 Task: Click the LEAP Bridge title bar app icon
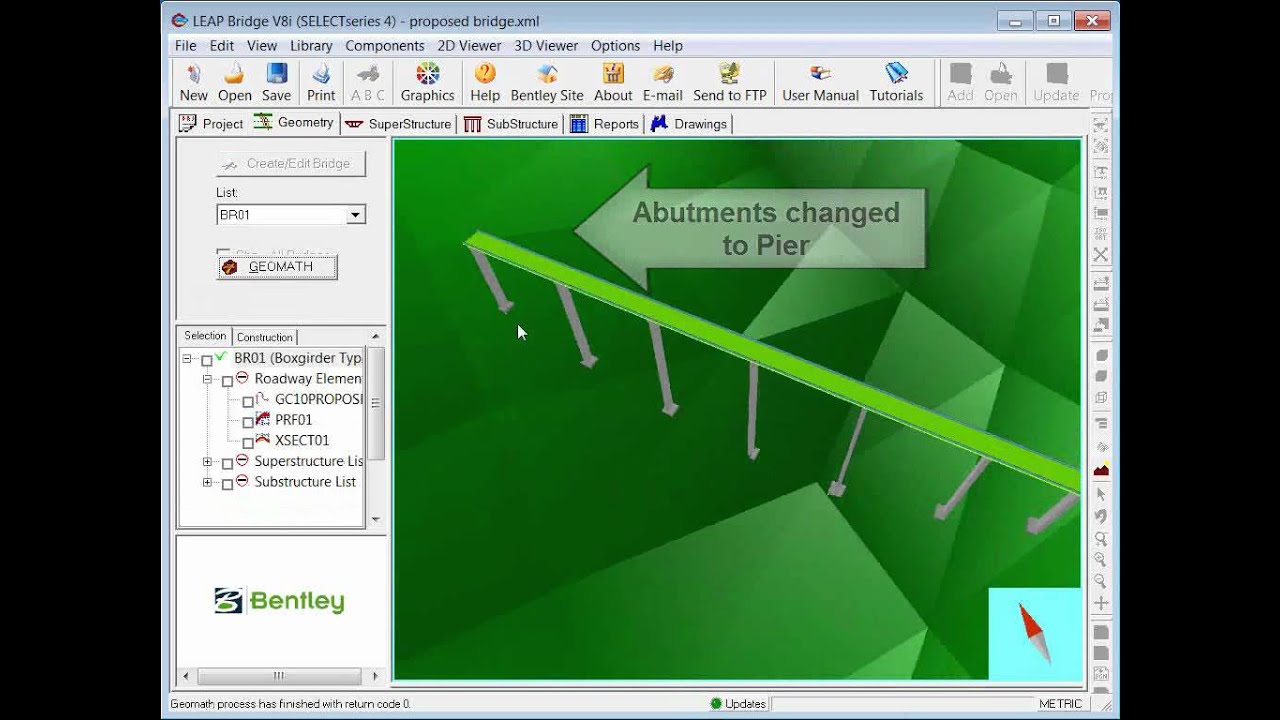pyautogui.click(x=179, y=20)
